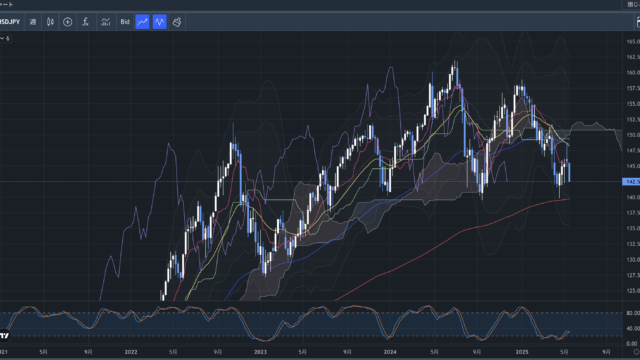Open the fx indicators menu

click(x=85, y=22)
